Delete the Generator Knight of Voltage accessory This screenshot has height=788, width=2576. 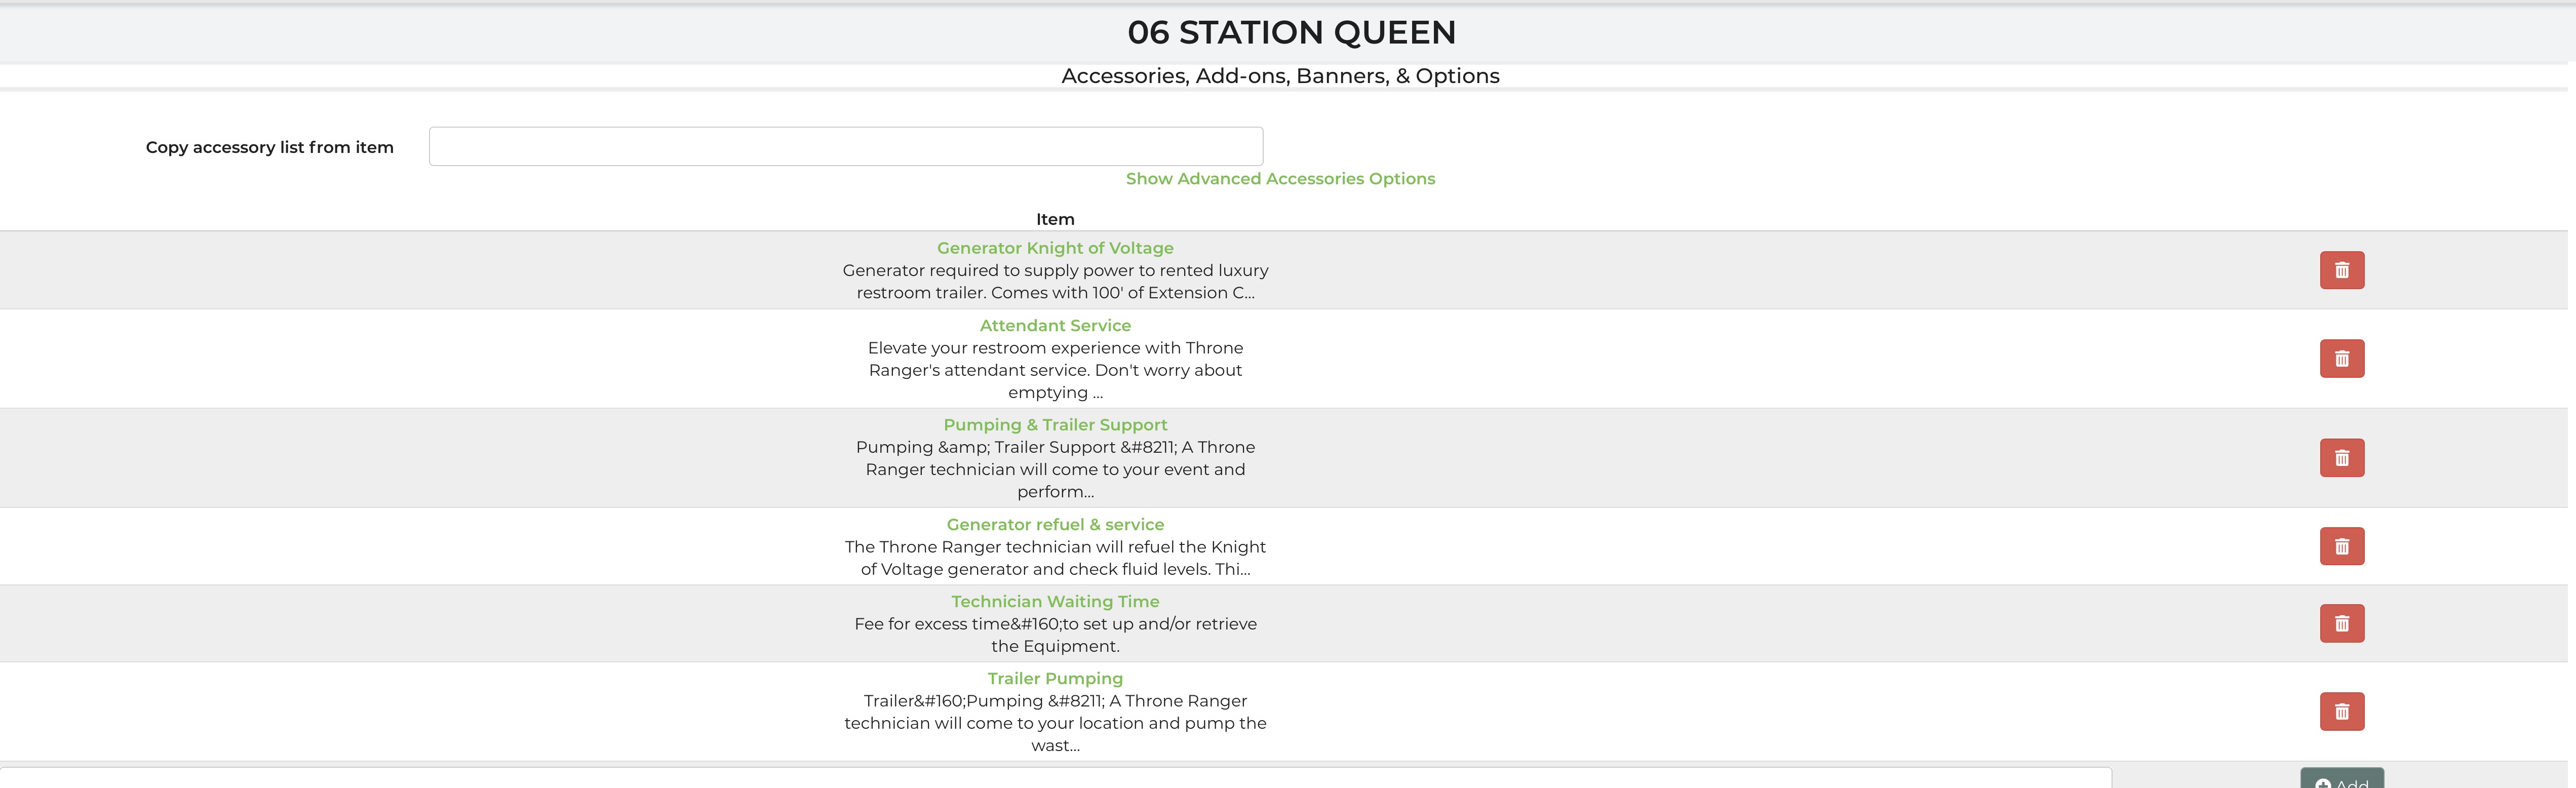click(2341, 270)
